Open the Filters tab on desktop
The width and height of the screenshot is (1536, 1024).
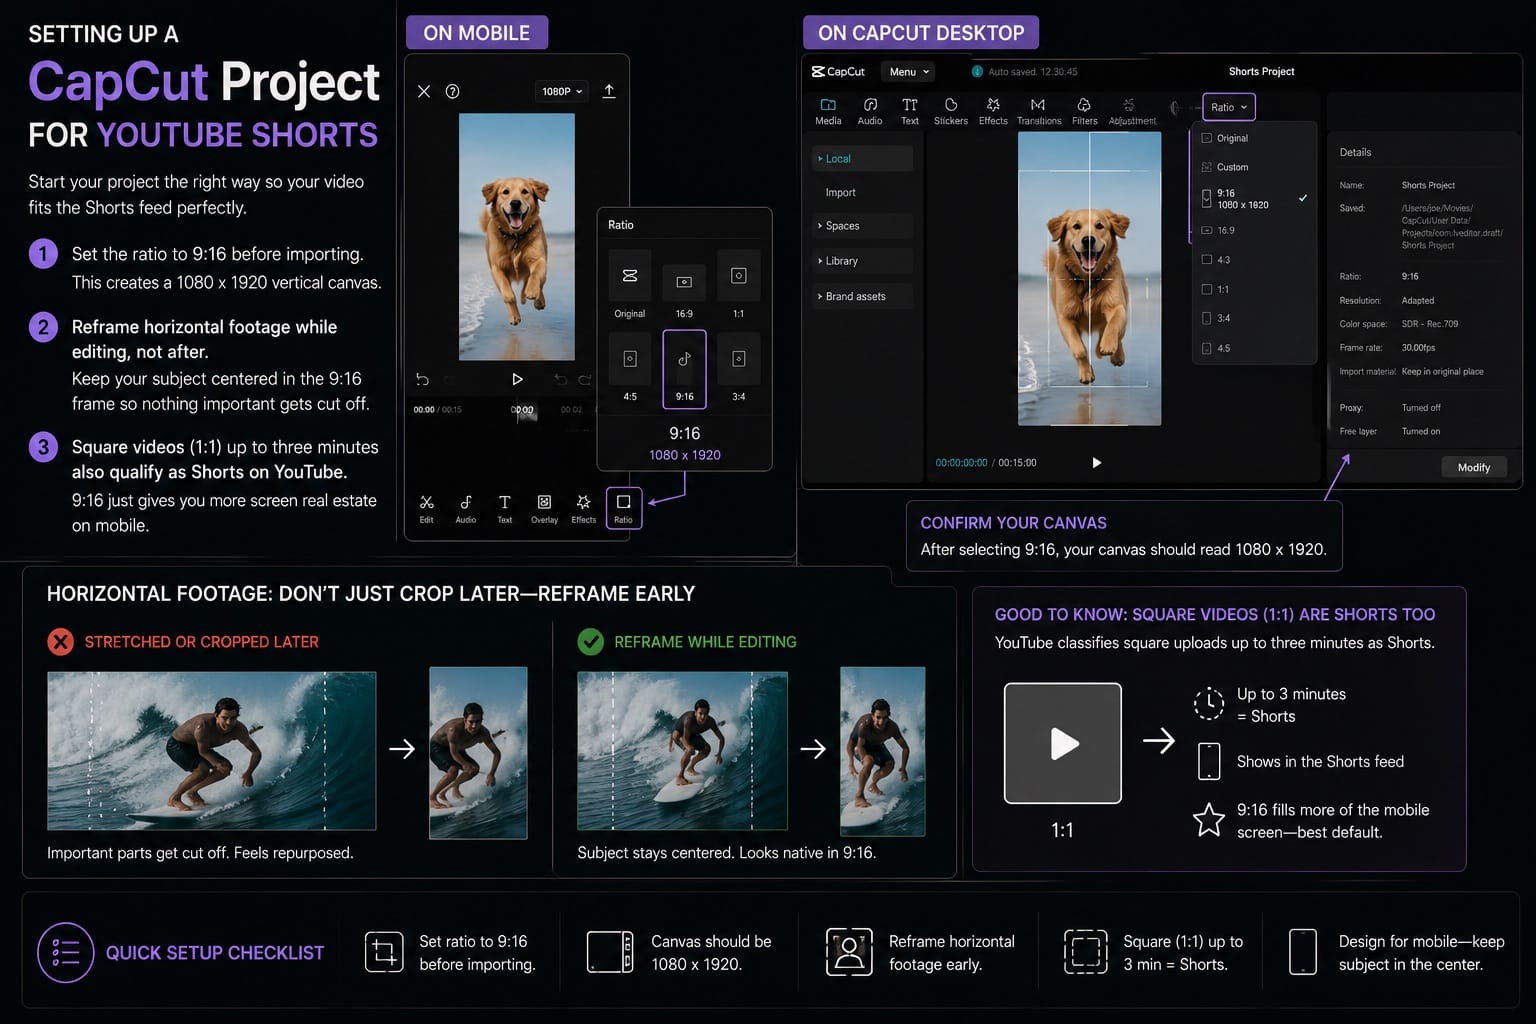(x=1085, y=111)
